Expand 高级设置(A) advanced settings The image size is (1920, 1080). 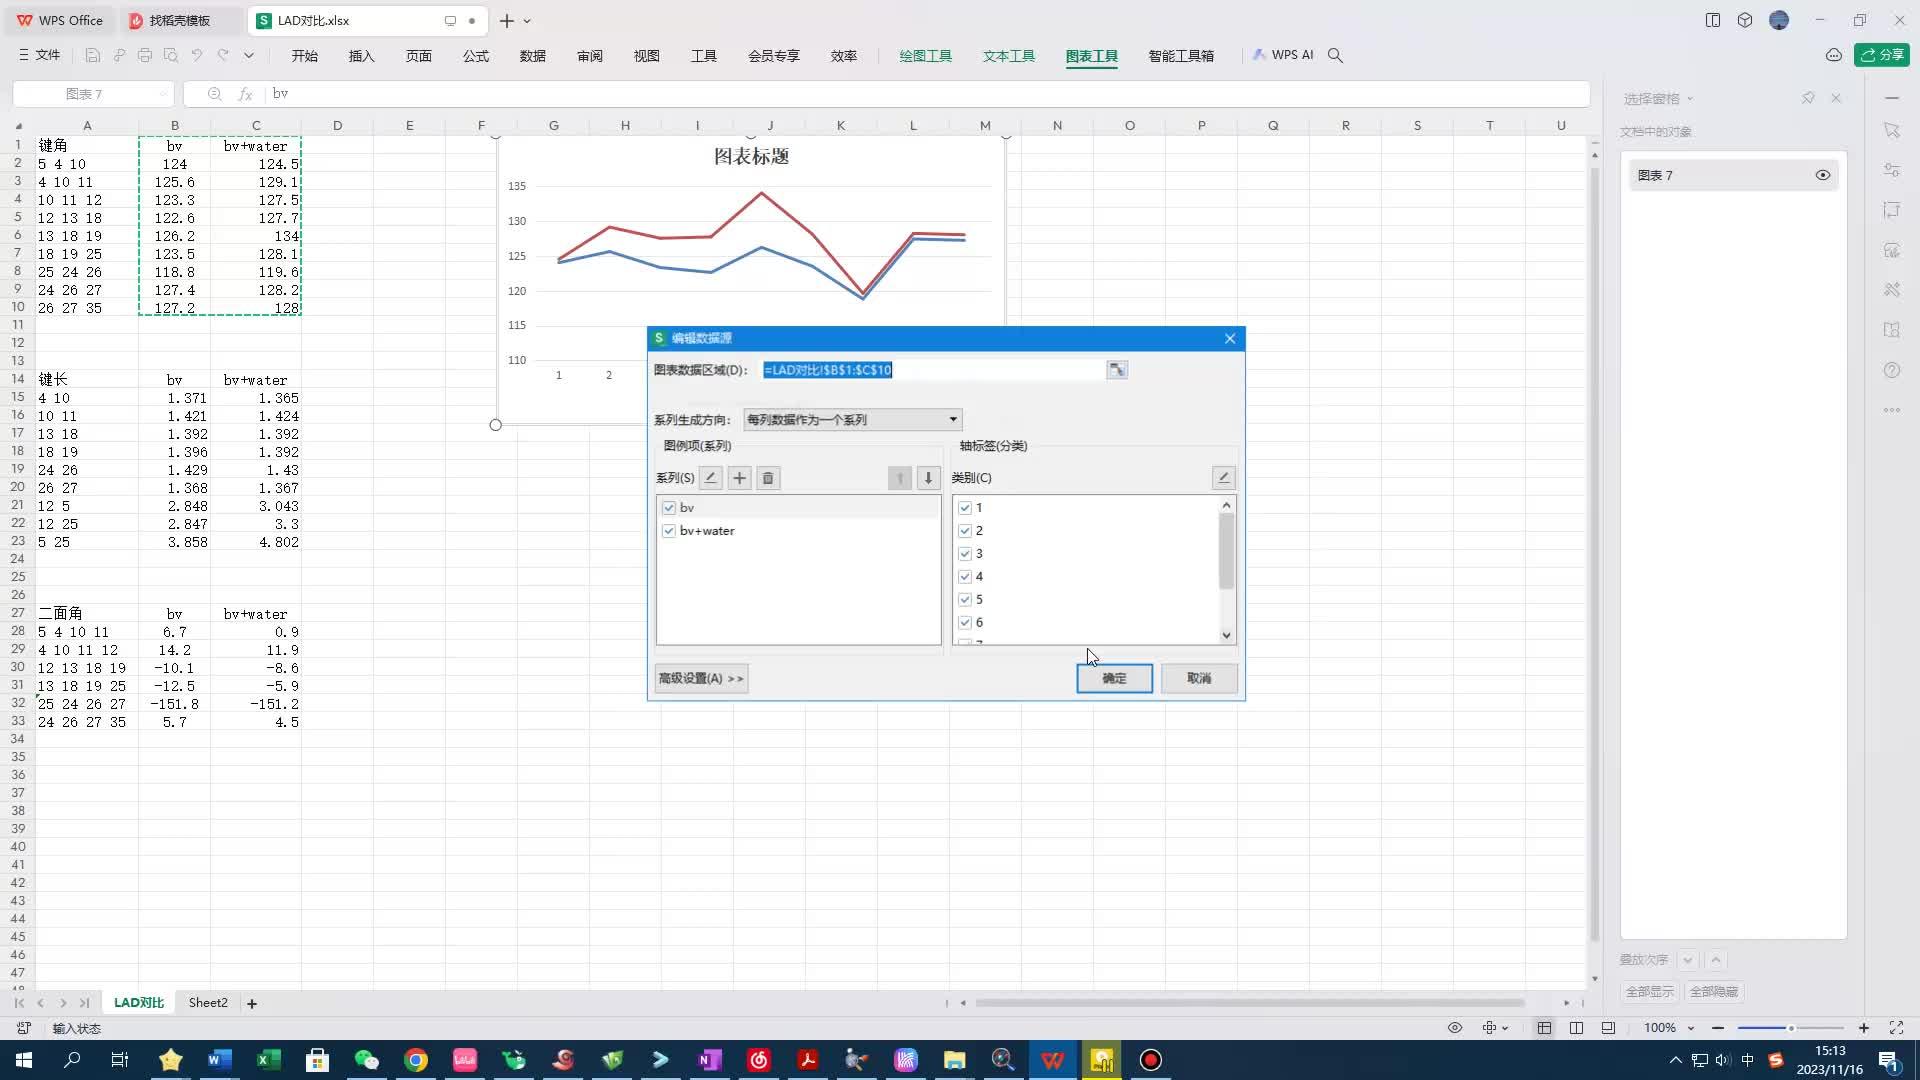coord(701,679)
